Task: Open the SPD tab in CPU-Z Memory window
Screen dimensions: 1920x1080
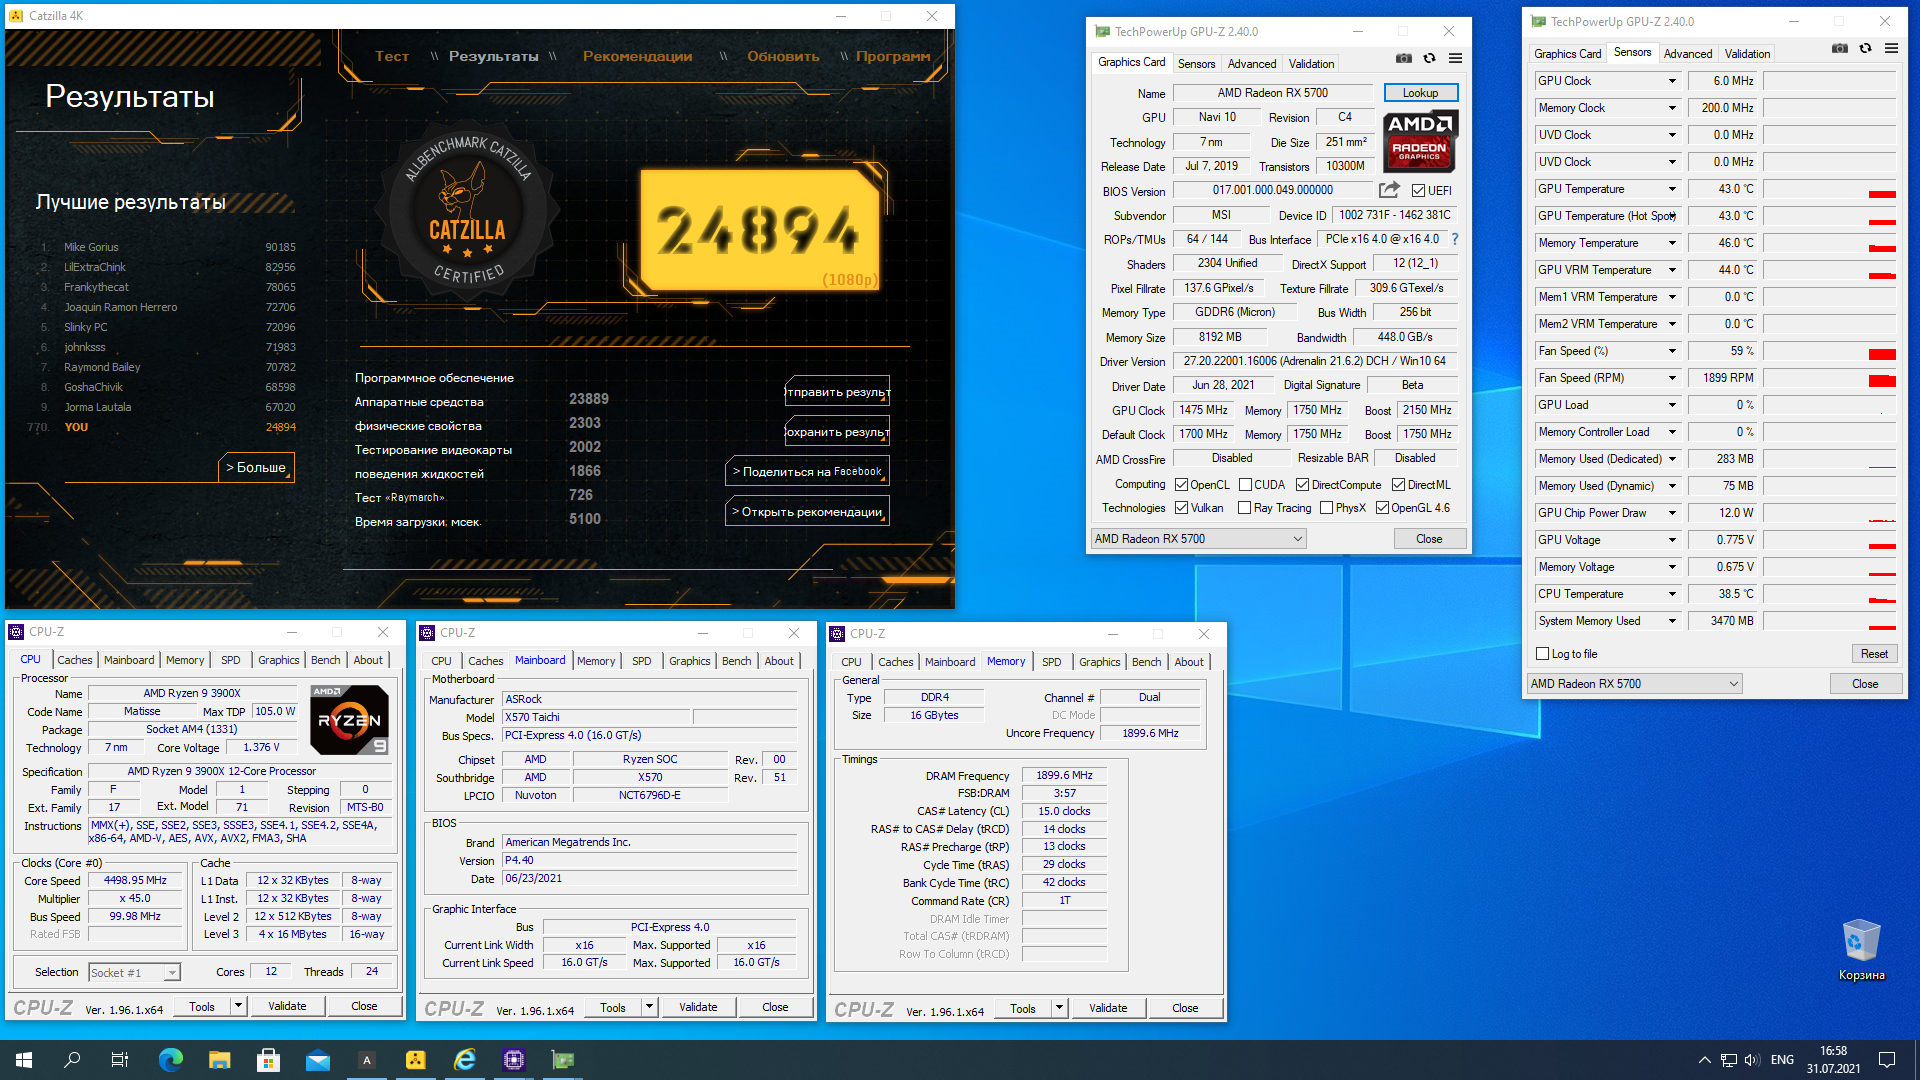Action: (x=1052, y=662)
